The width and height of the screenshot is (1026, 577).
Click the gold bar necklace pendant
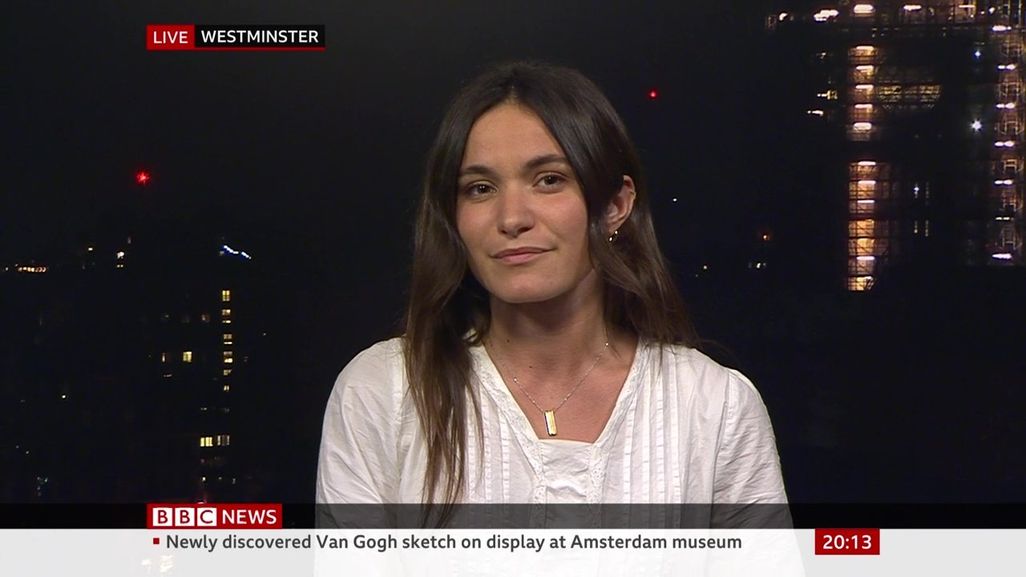click(551, 422)
